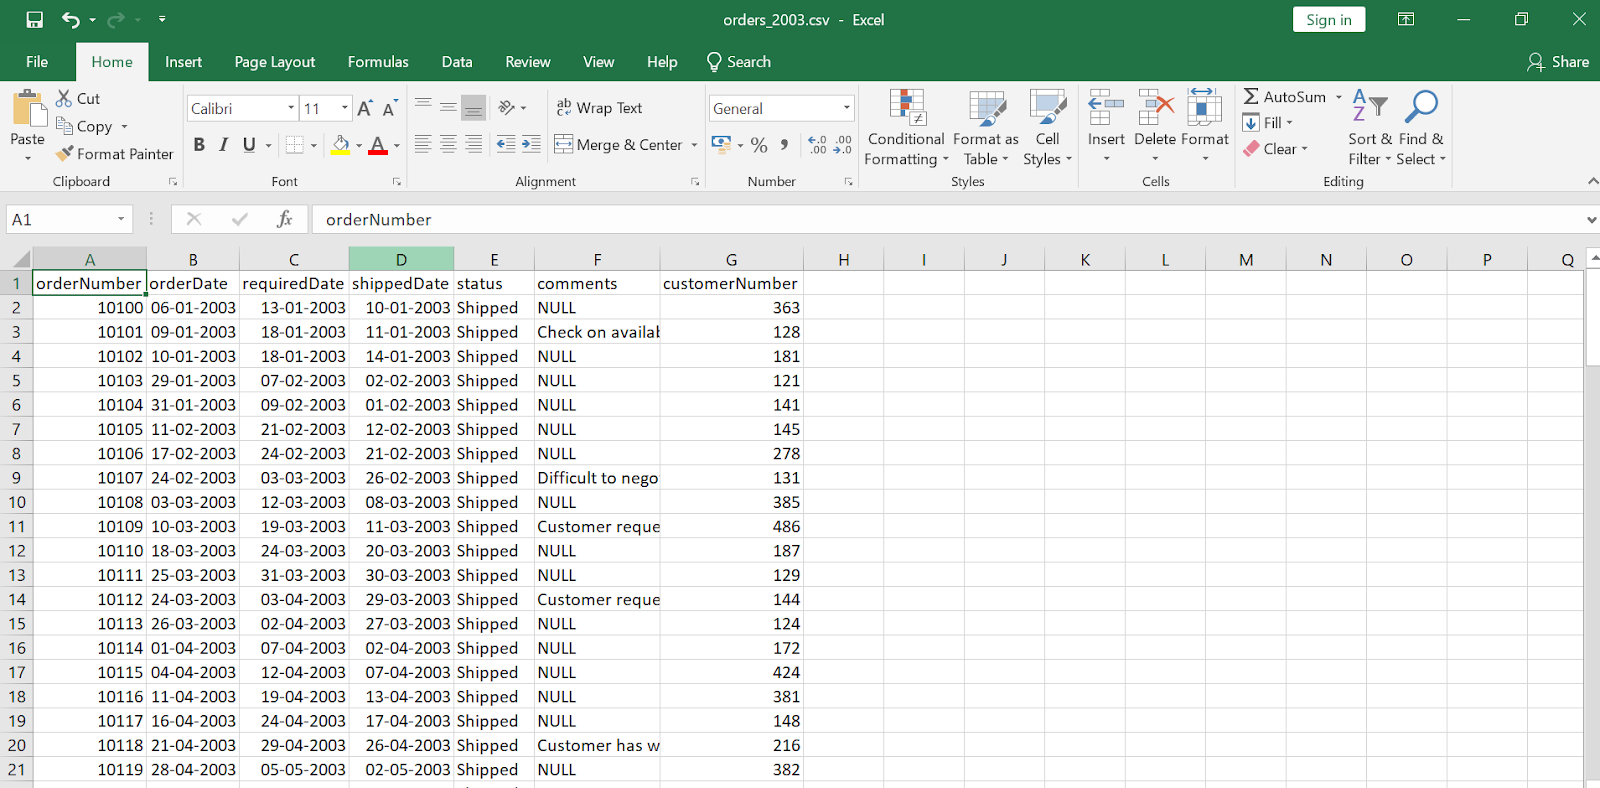Click the Share button

[1558, 62]
